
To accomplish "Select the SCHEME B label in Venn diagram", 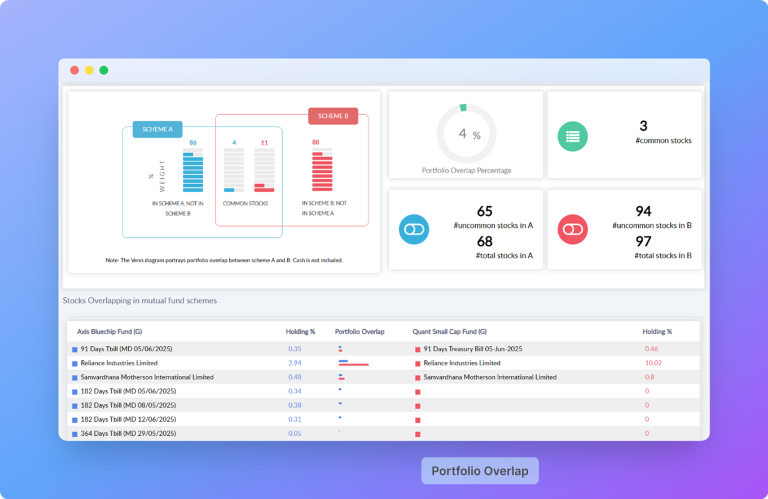I will [333, 116].
